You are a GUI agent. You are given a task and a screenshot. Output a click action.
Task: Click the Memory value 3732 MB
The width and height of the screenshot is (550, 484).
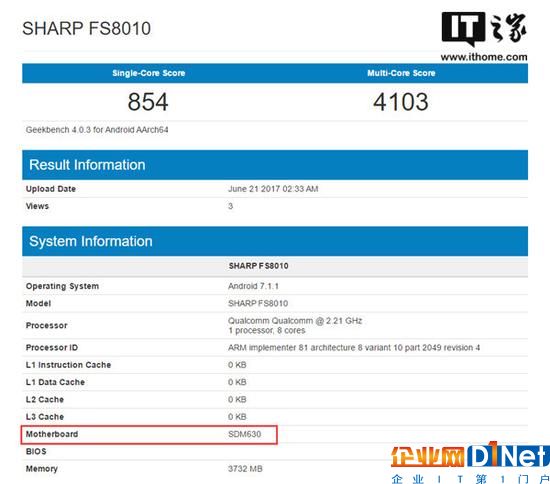coord(245,469)
